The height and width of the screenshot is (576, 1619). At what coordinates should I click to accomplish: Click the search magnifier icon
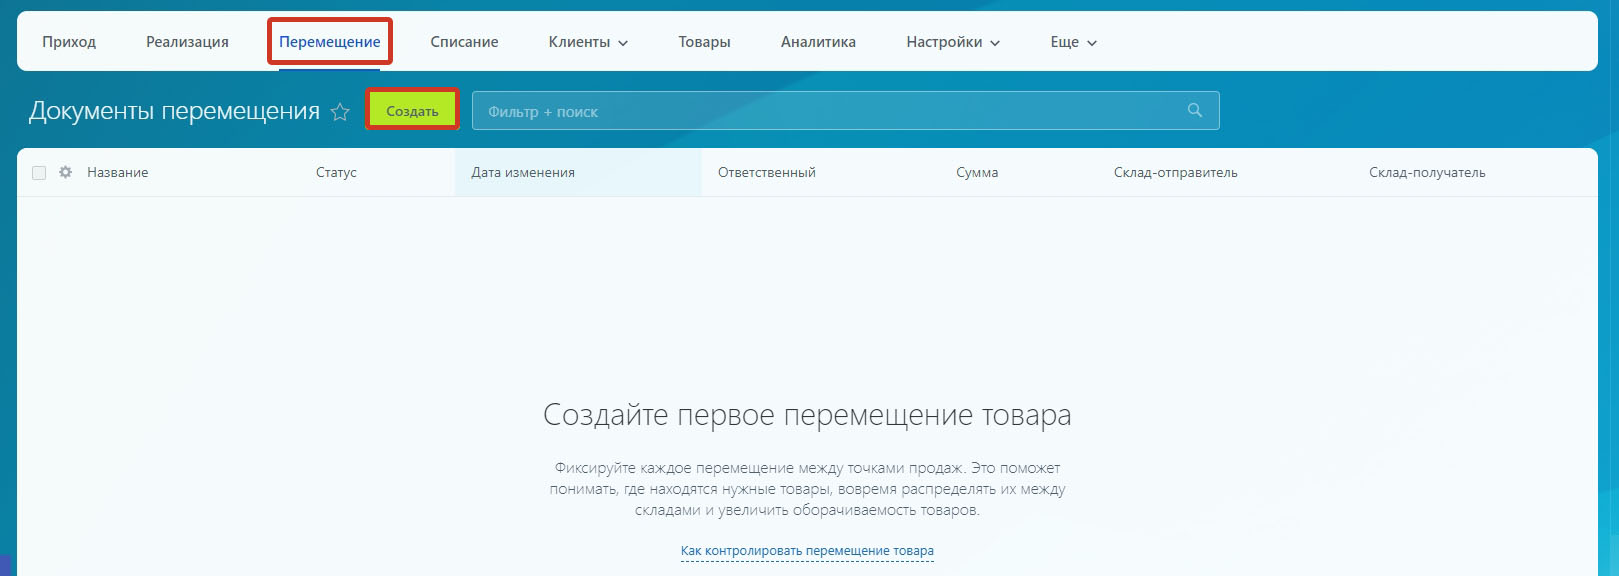(x=1195, y=110)
